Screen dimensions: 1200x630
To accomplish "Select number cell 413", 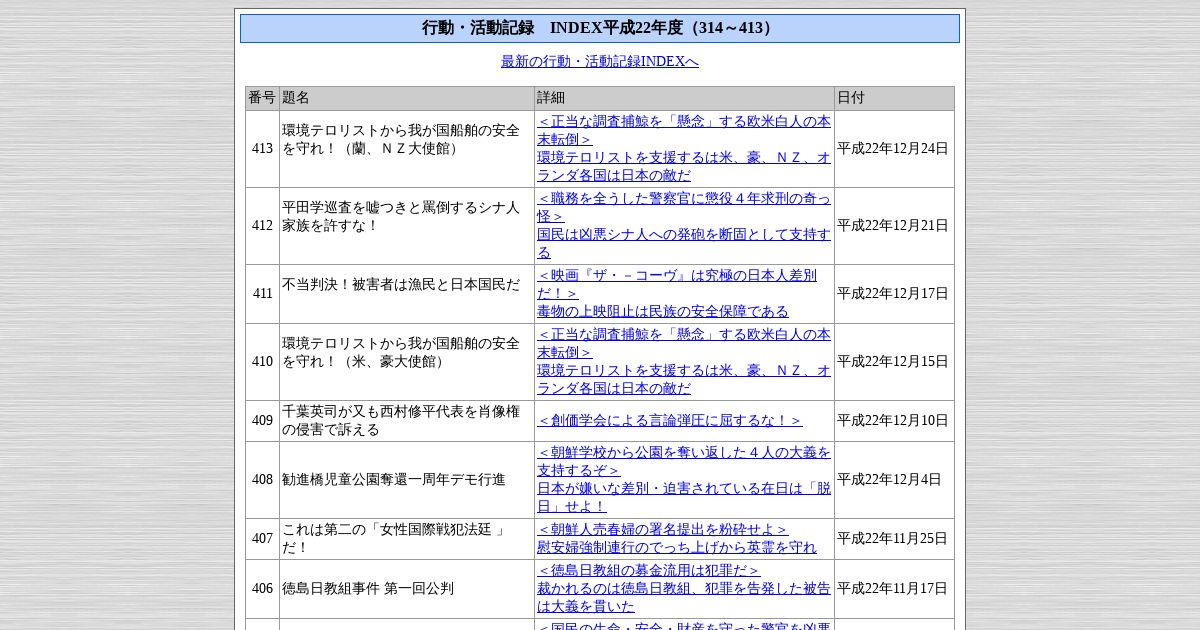I will pyautogui.click(x=262, y=149).
